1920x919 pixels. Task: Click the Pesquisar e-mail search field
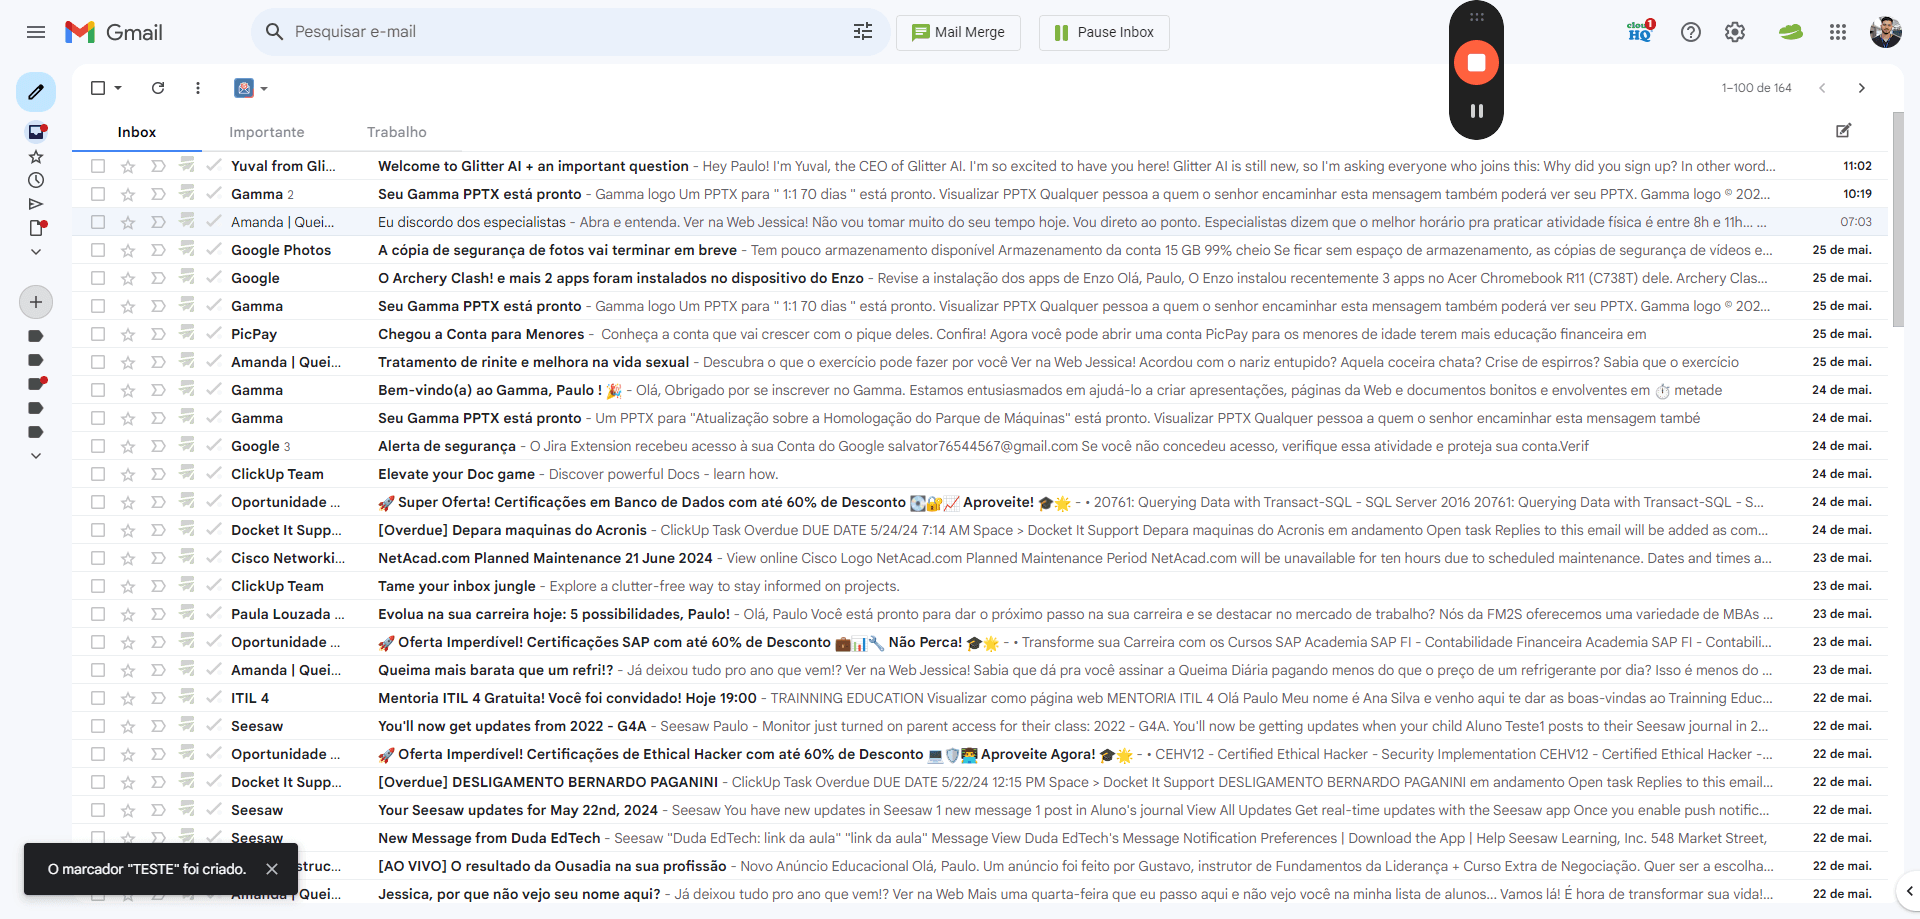[570, 32]
